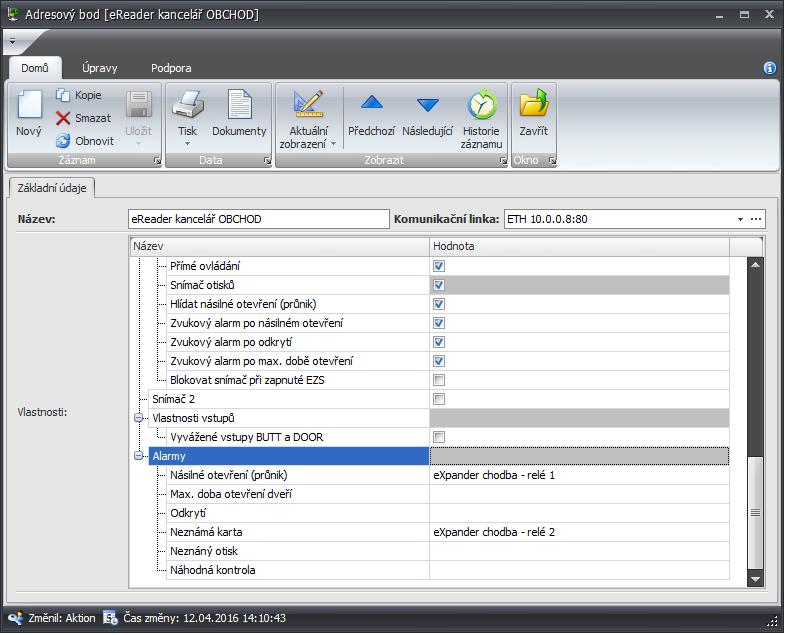The height and width of the screenshot is (635, 786).
Task: Click the Čas změny calendar icon
Action: tap(110, 617)
